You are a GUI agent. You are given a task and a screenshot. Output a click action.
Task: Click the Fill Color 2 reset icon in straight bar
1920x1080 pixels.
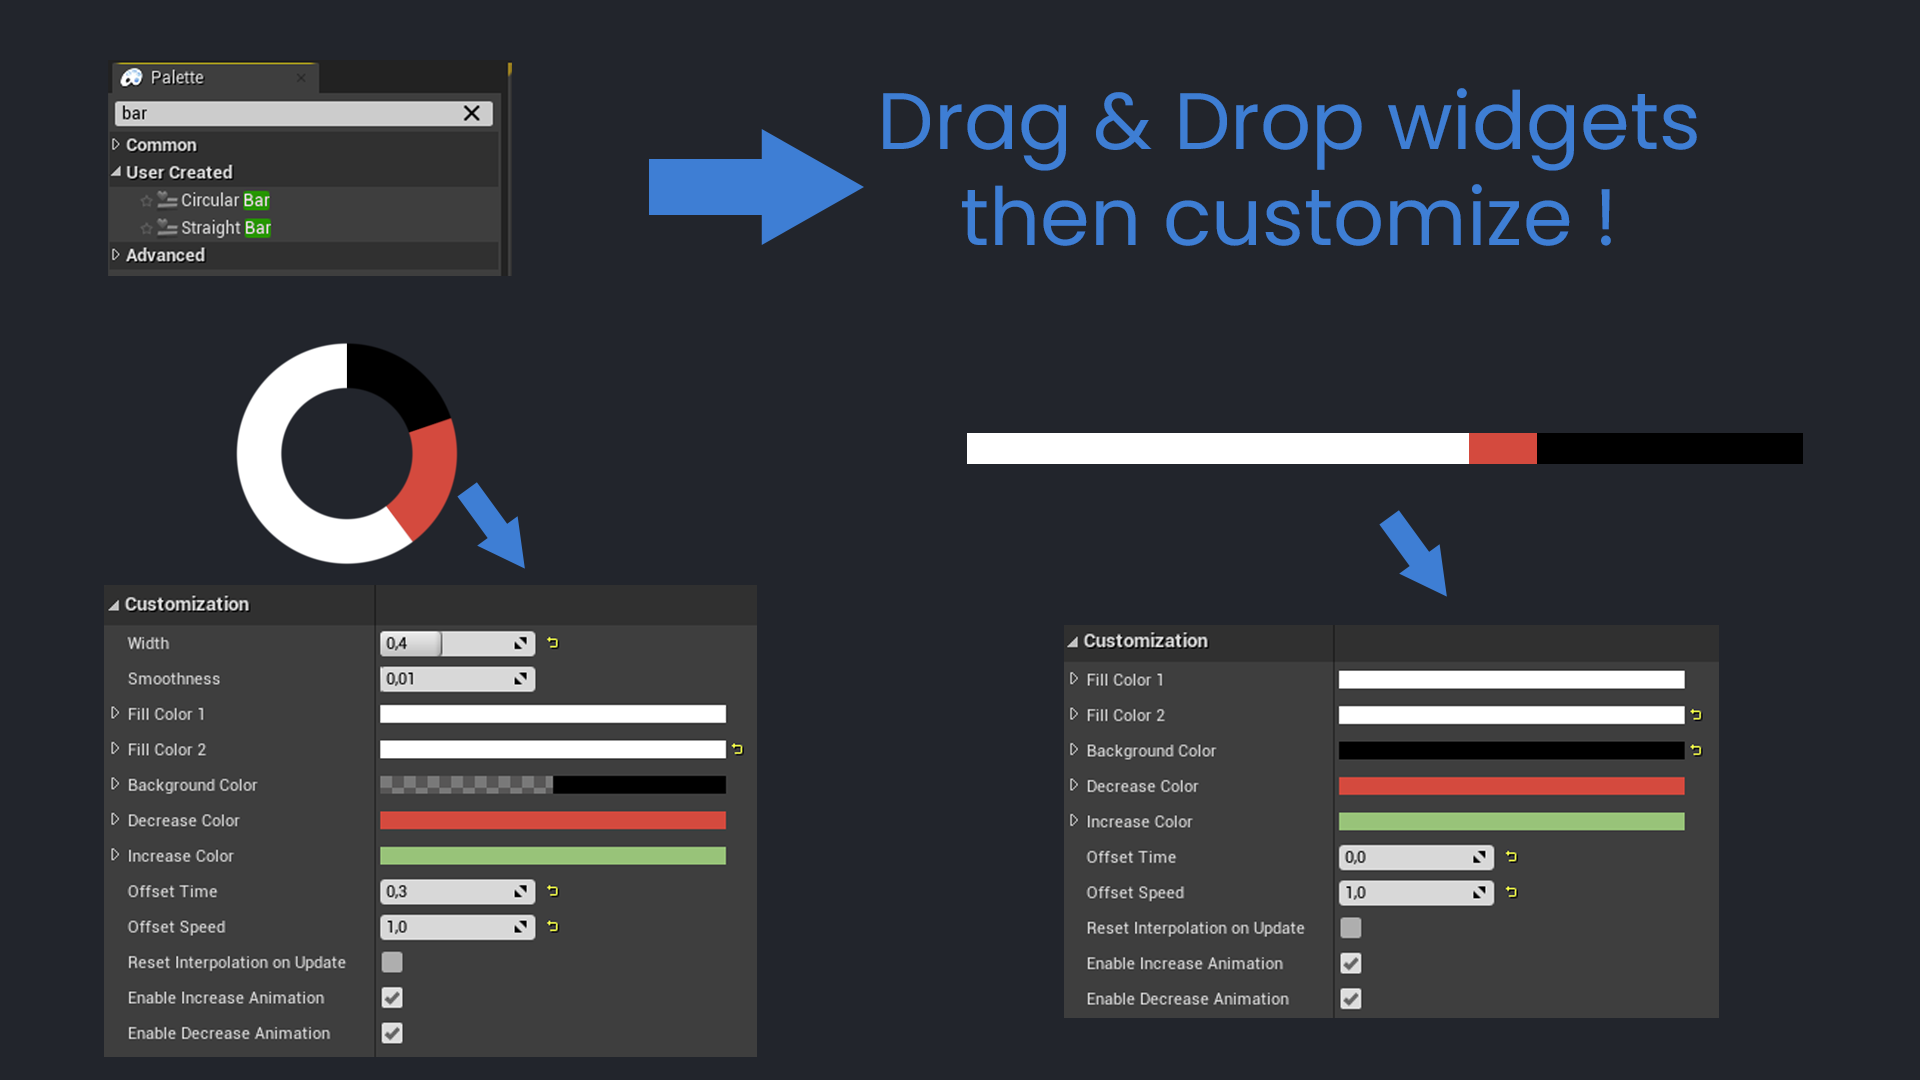pos(1696,713)
